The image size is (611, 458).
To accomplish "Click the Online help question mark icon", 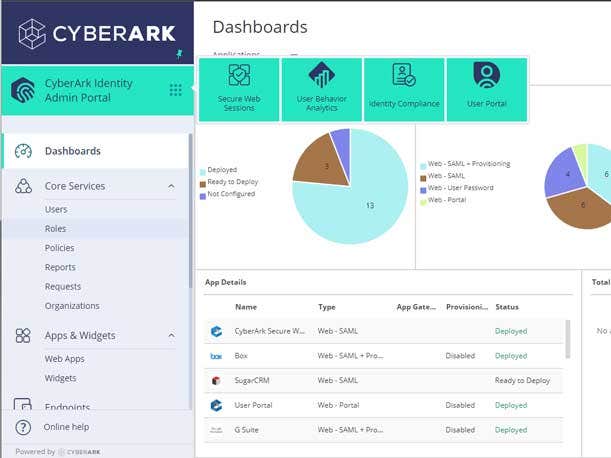I will (x=23, y=427).
